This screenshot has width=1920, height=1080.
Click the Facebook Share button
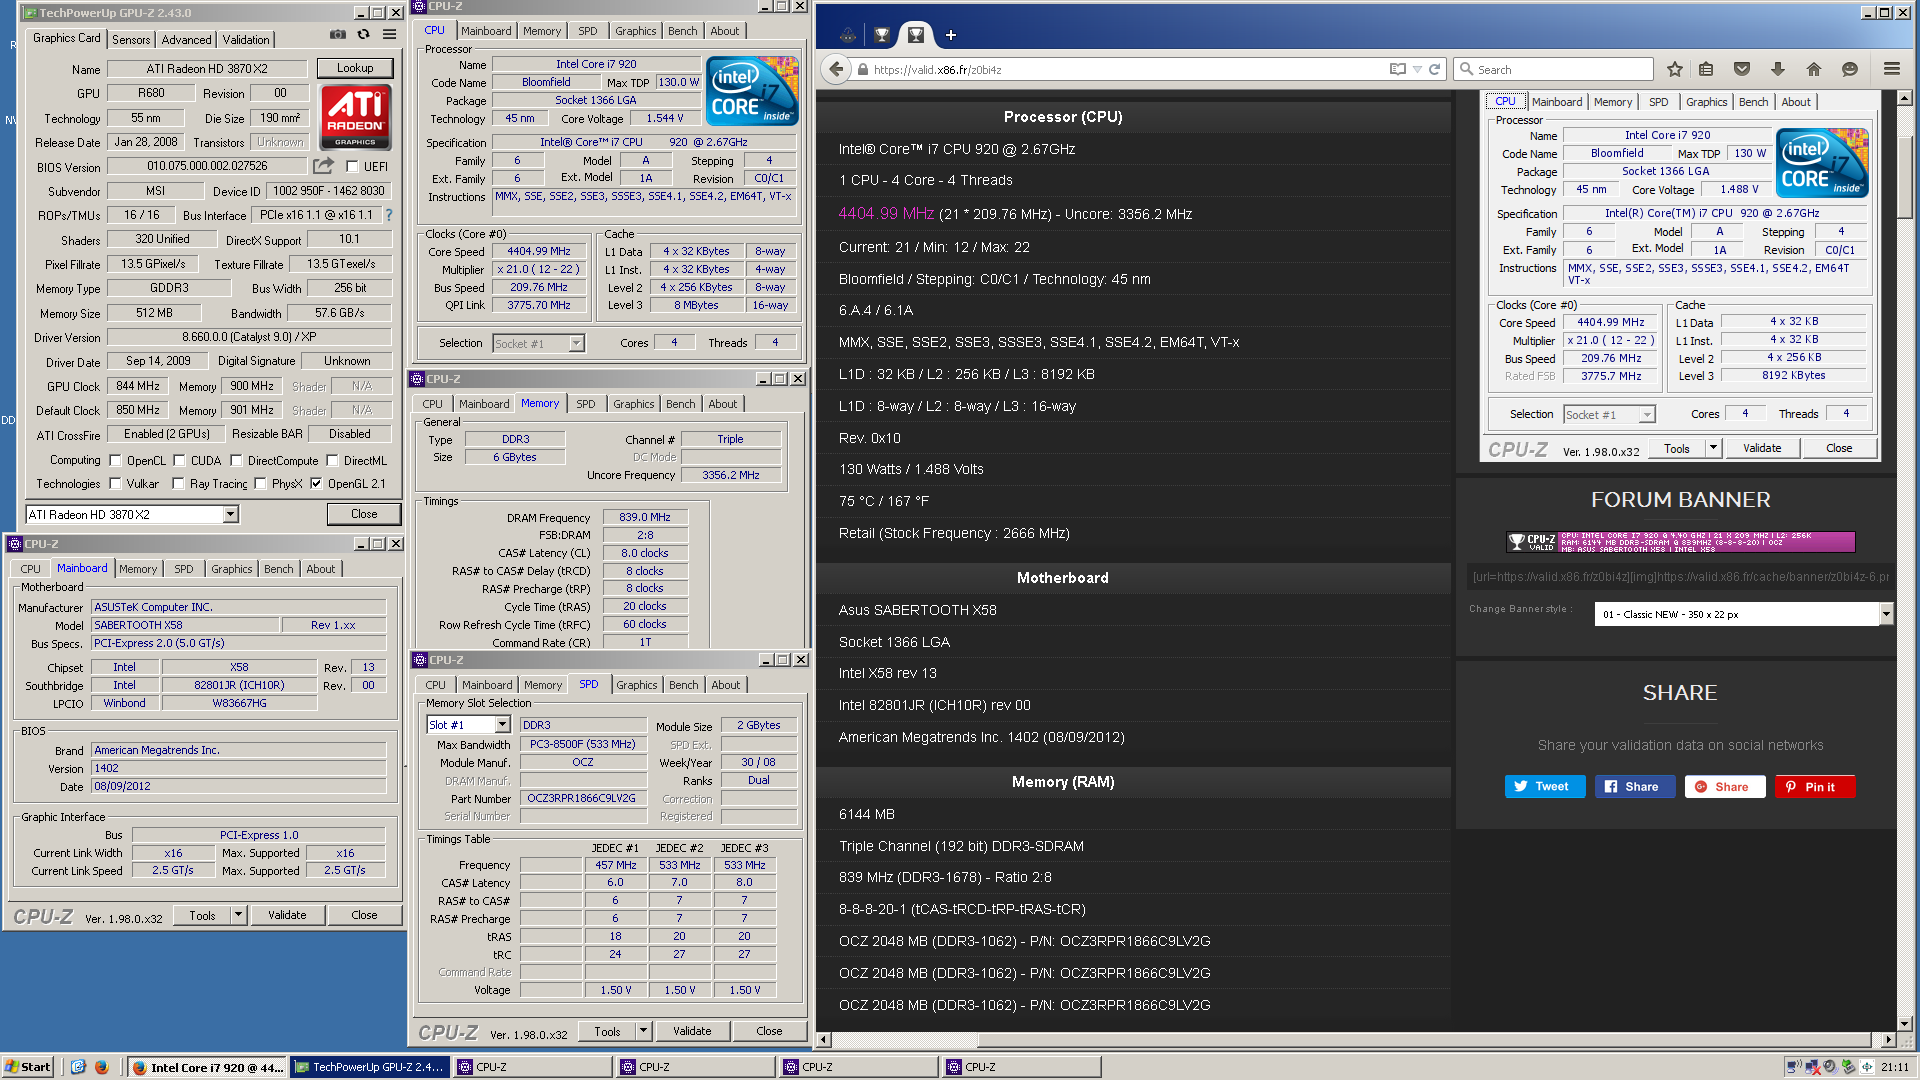(1634, 786)
